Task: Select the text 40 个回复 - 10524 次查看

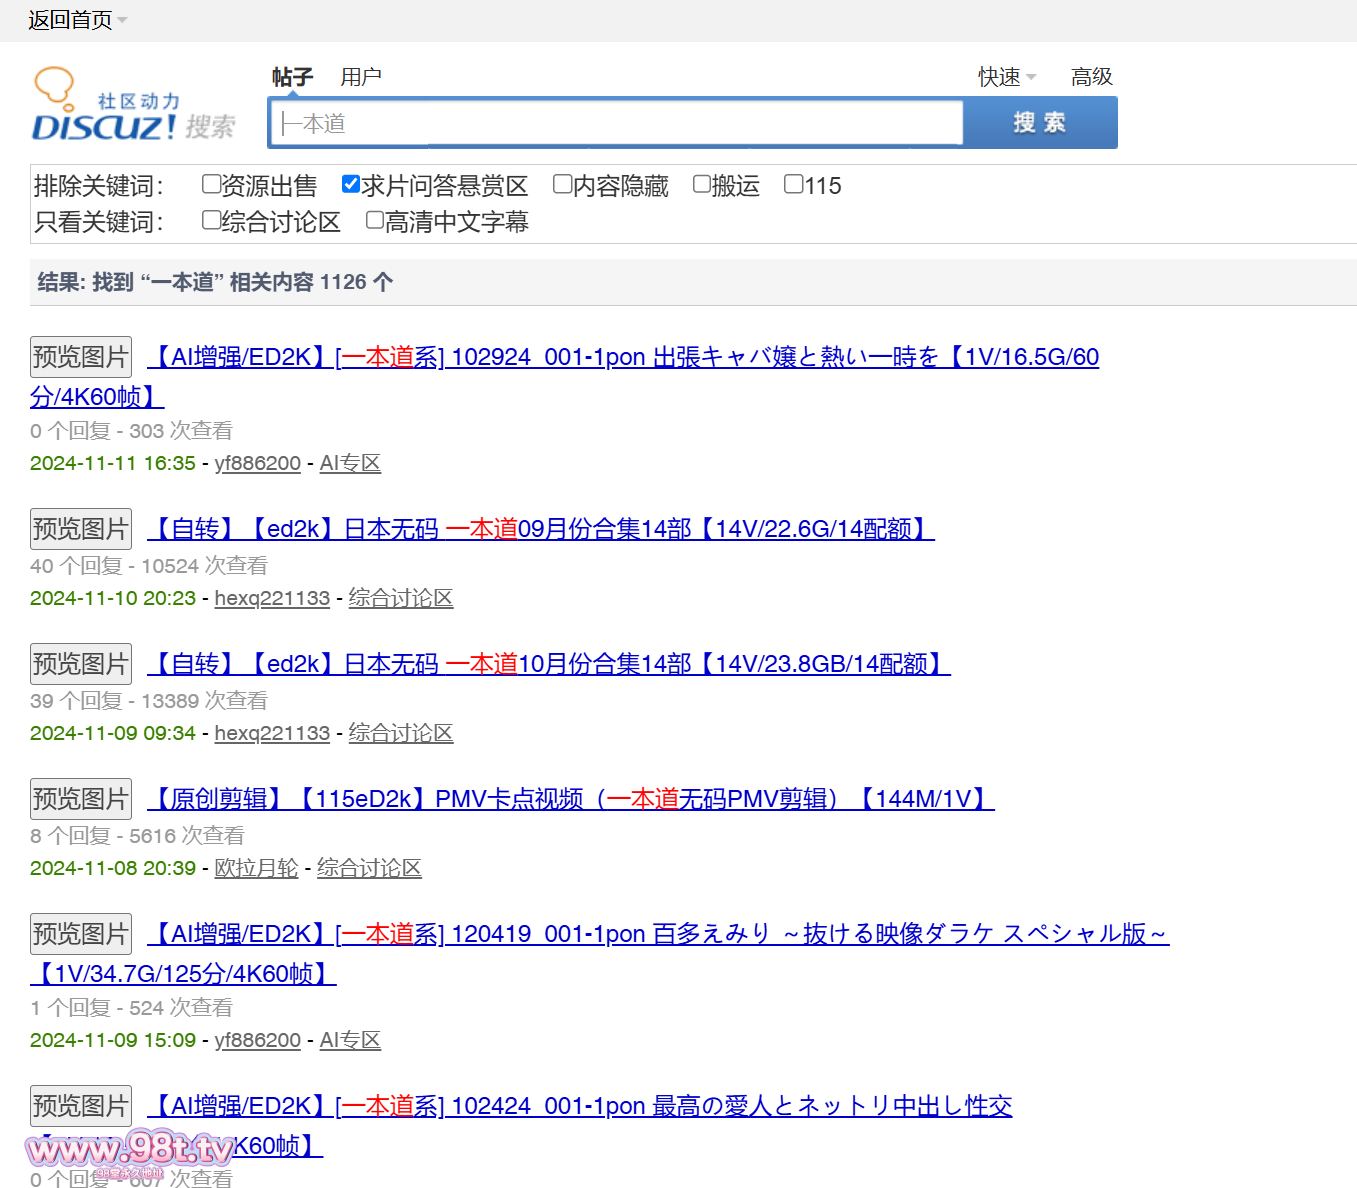Action: coord(149,566)
